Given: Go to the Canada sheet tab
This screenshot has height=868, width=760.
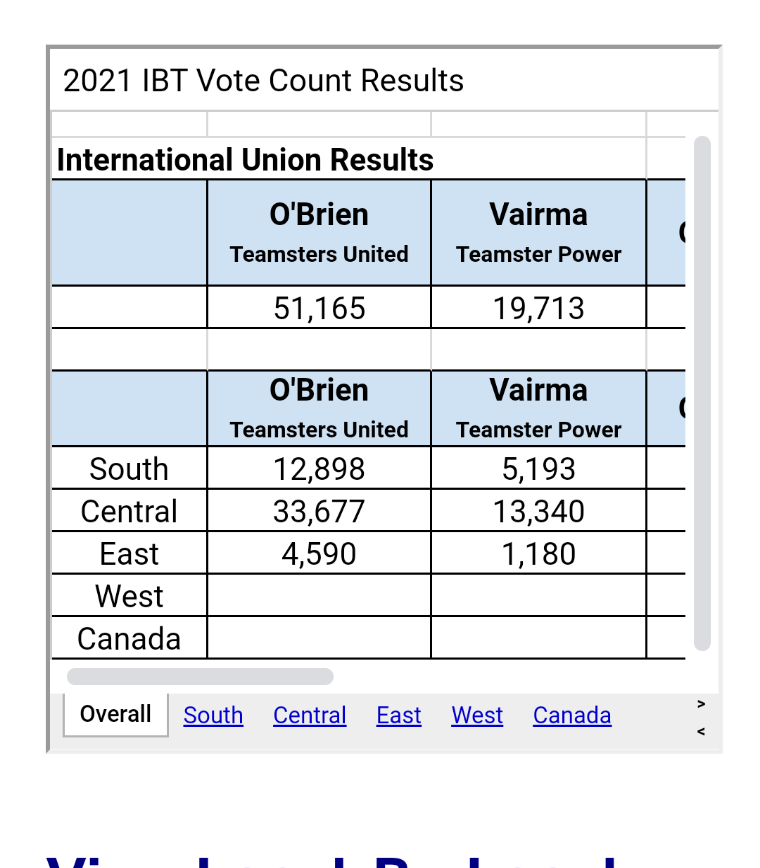Looking at the screenshot, I should (572, 715).
